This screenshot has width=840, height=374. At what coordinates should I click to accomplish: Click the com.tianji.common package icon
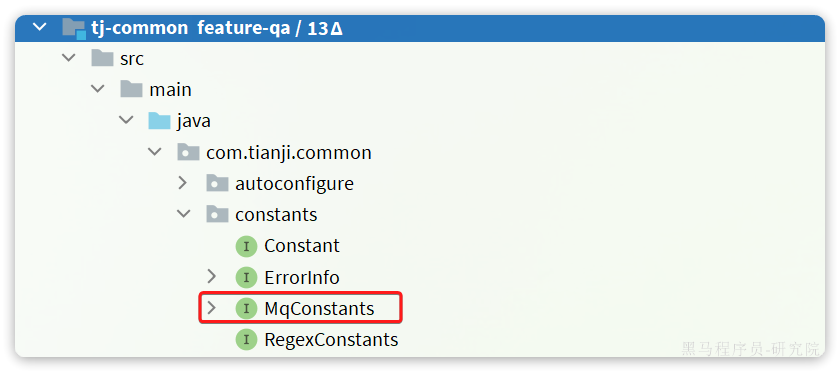[x=189, y=152]
